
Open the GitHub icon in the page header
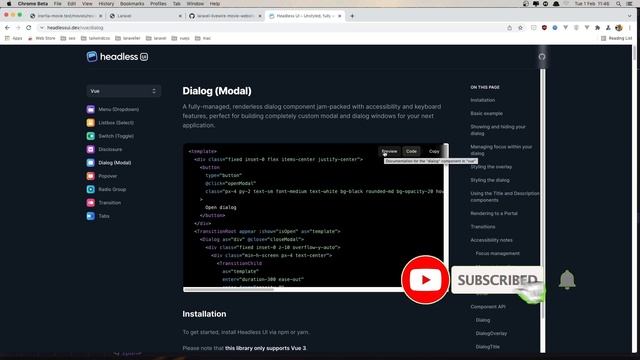[x=542, y=57]
